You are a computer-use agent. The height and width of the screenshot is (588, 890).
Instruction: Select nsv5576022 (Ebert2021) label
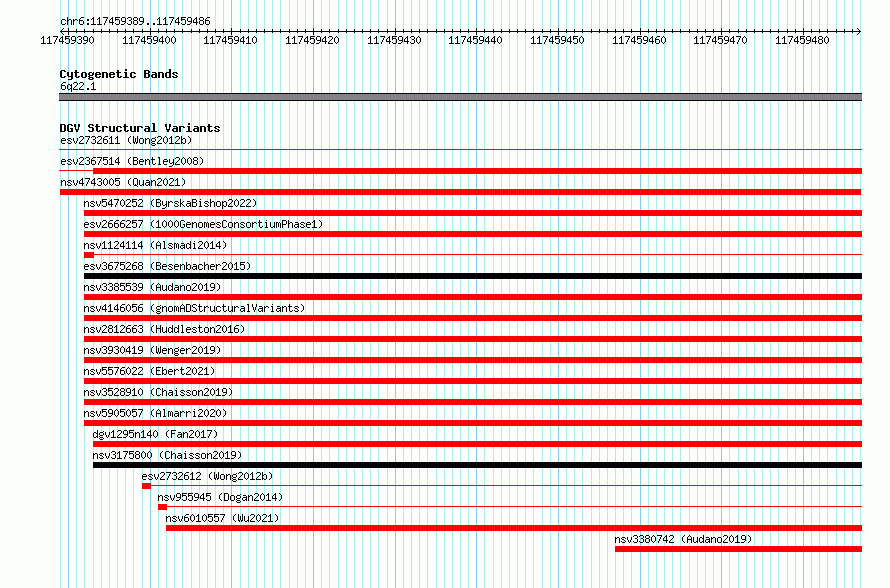tap(149, 371)
